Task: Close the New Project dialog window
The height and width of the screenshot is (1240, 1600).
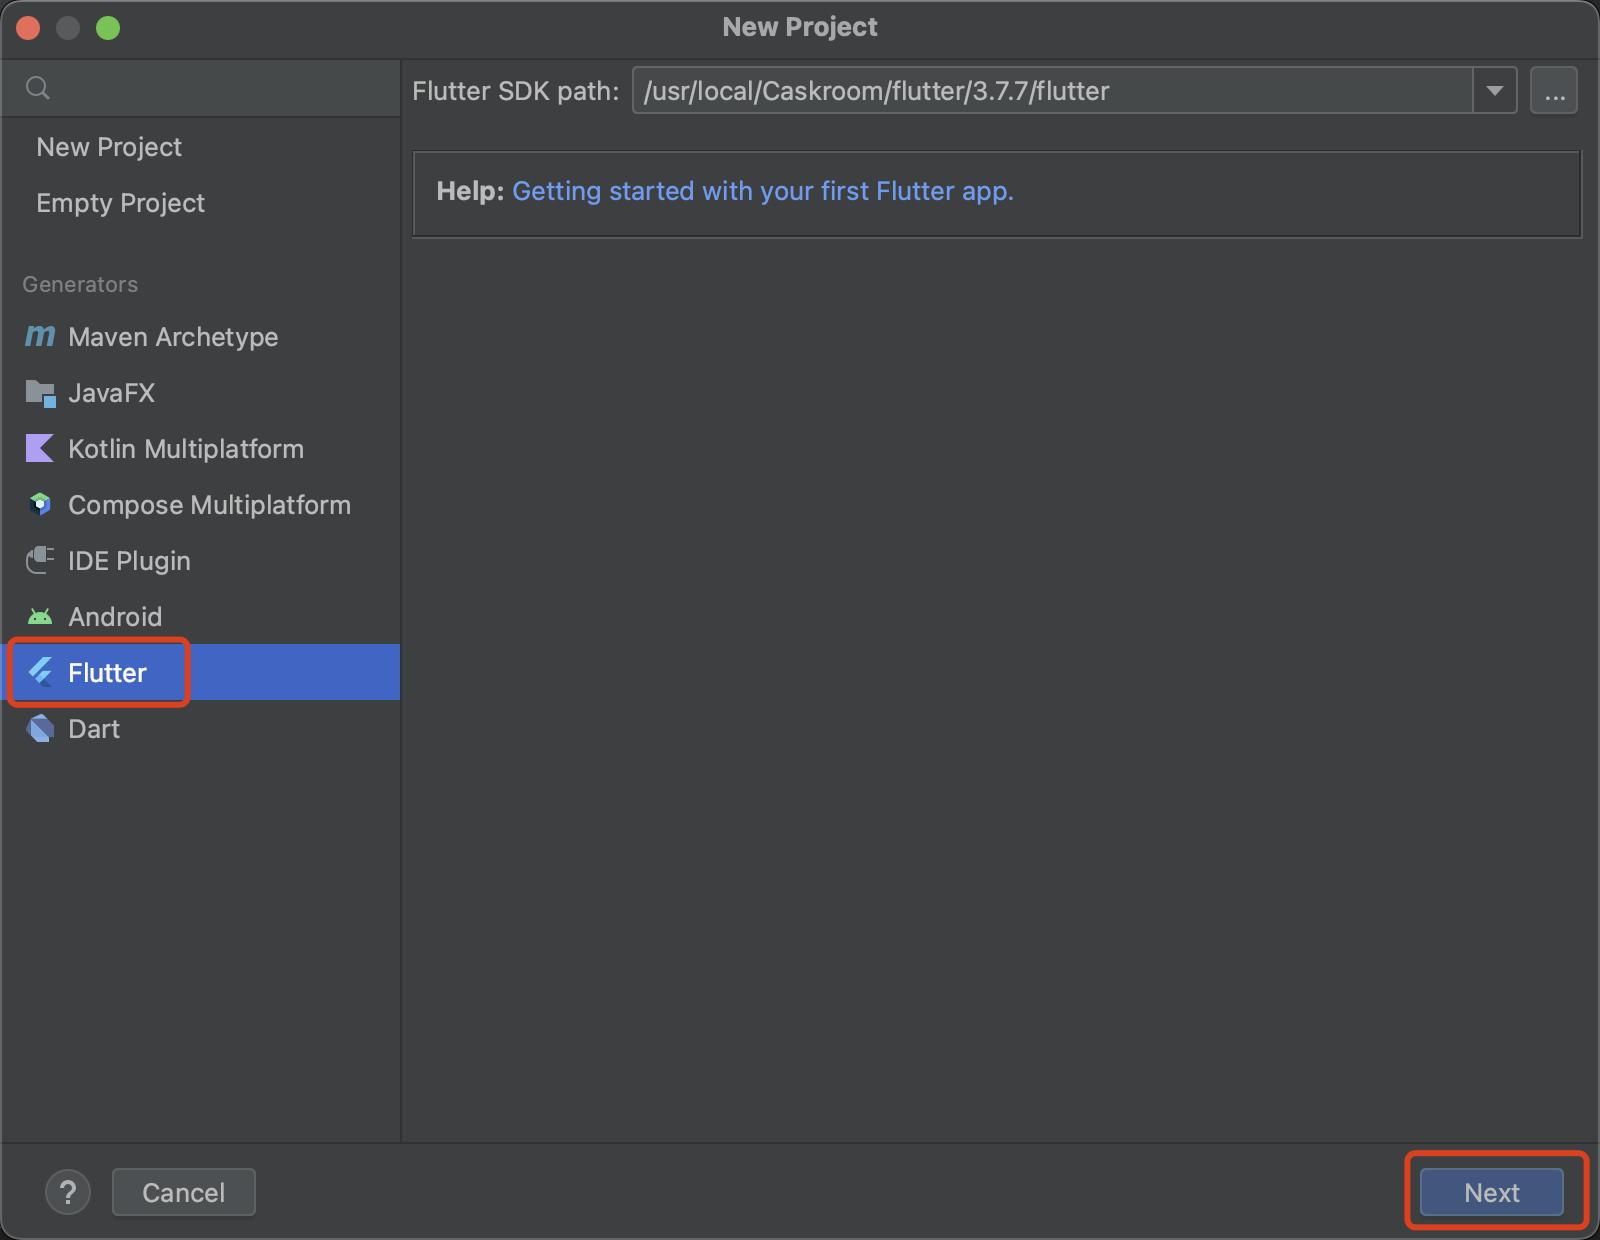Action: pos(28,28)
